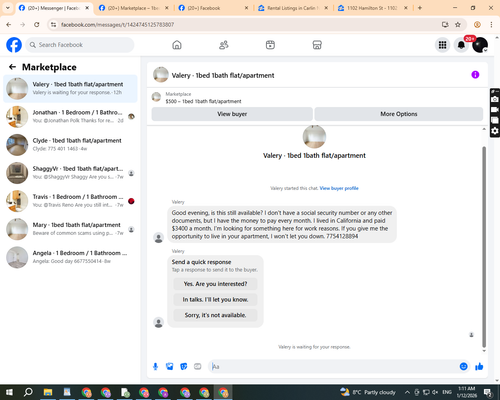This screenshot has width=500, height=400.
Task: Open the Facebook Home feed icon
Action: 177,45
